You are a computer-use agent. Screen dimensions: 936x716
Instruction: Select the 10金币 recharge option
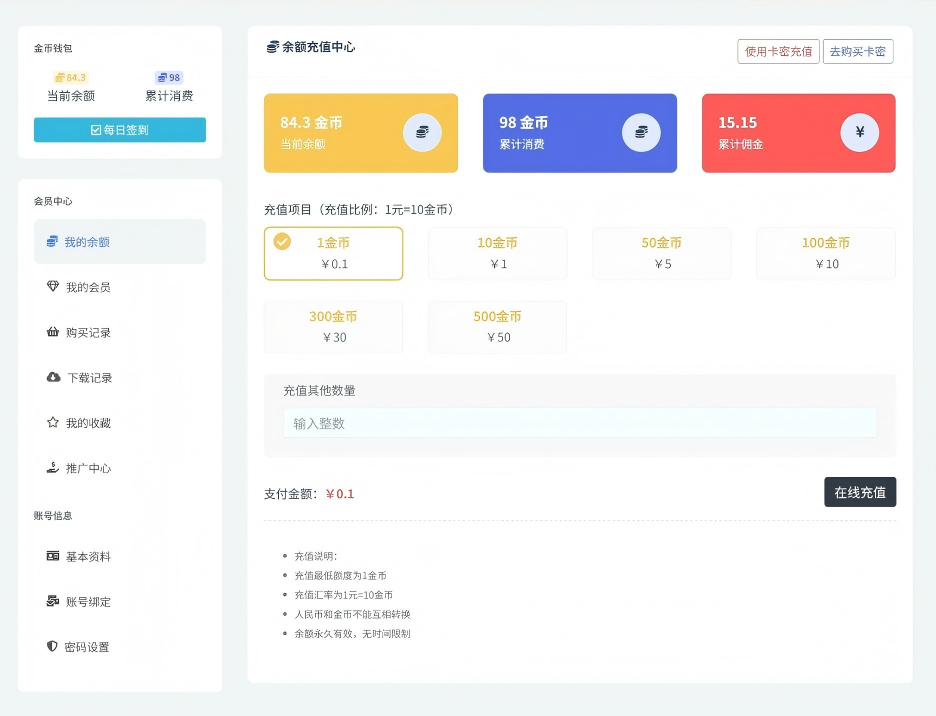click(x=497, y=253)
